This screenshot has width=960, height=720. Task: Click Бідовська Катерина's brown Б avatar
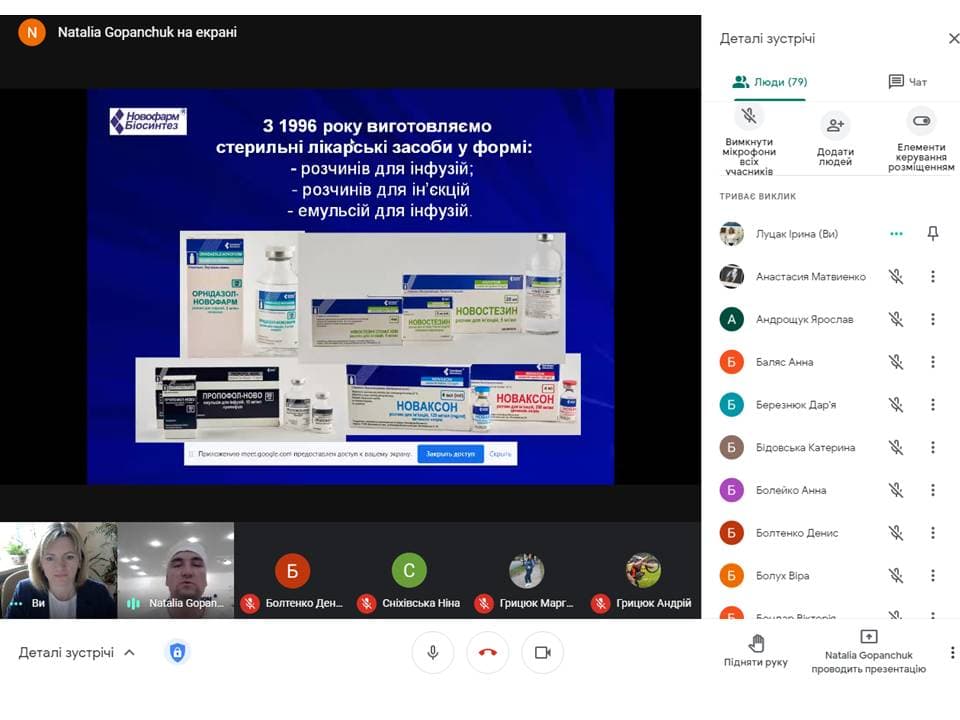(731, 448)
